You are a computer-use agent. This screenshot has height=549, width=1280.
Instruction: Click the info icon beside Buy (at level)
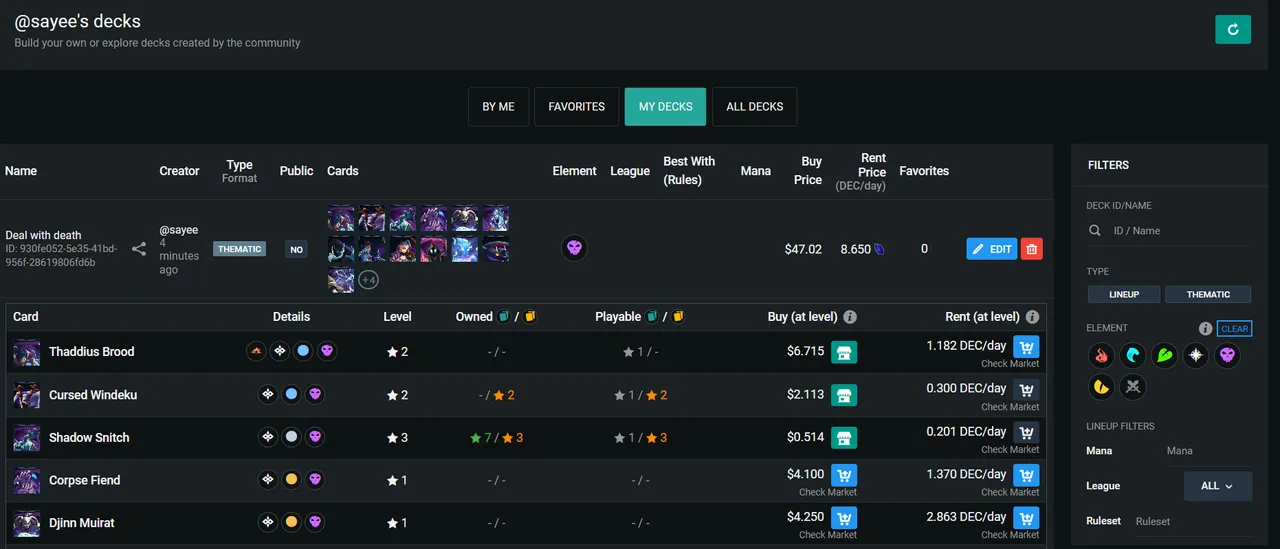[x=850, y=317]
